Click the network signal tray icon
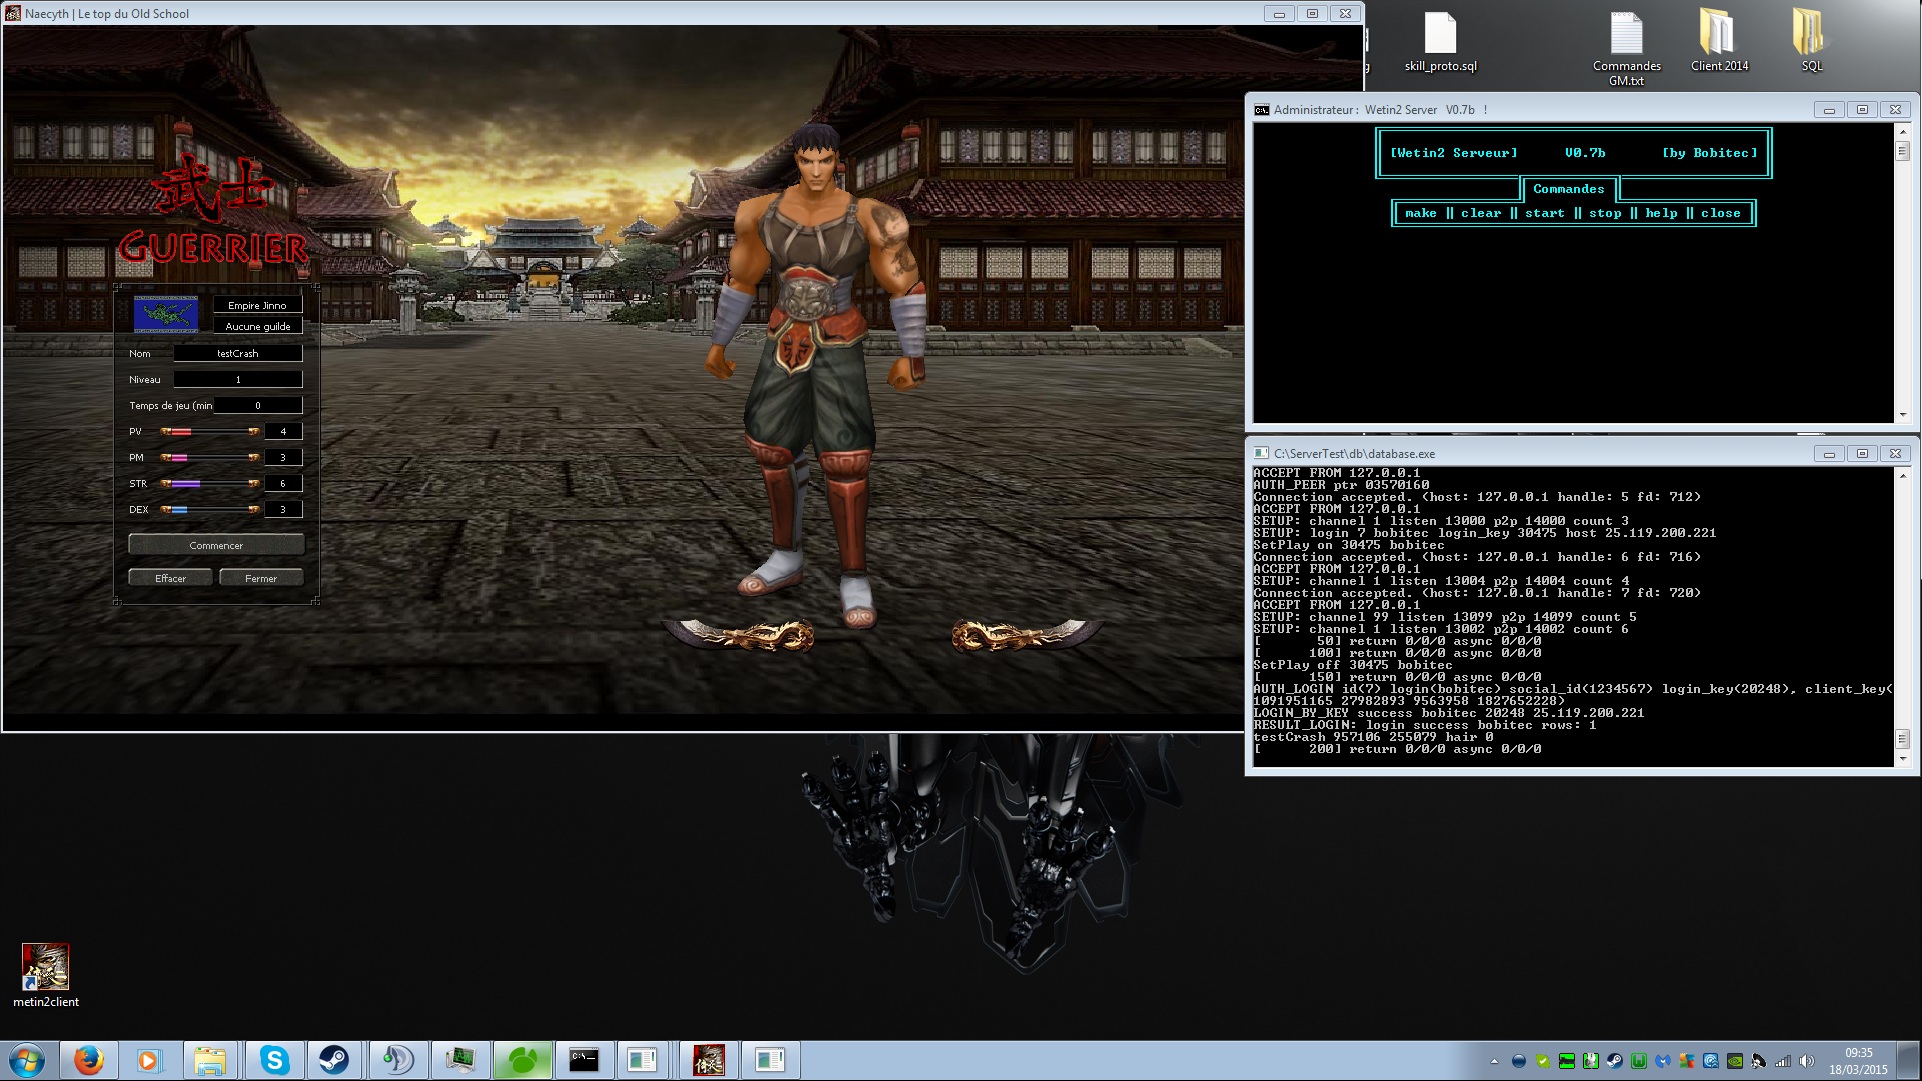Screen dimensions: 1922x1081 point(1783,1061)
